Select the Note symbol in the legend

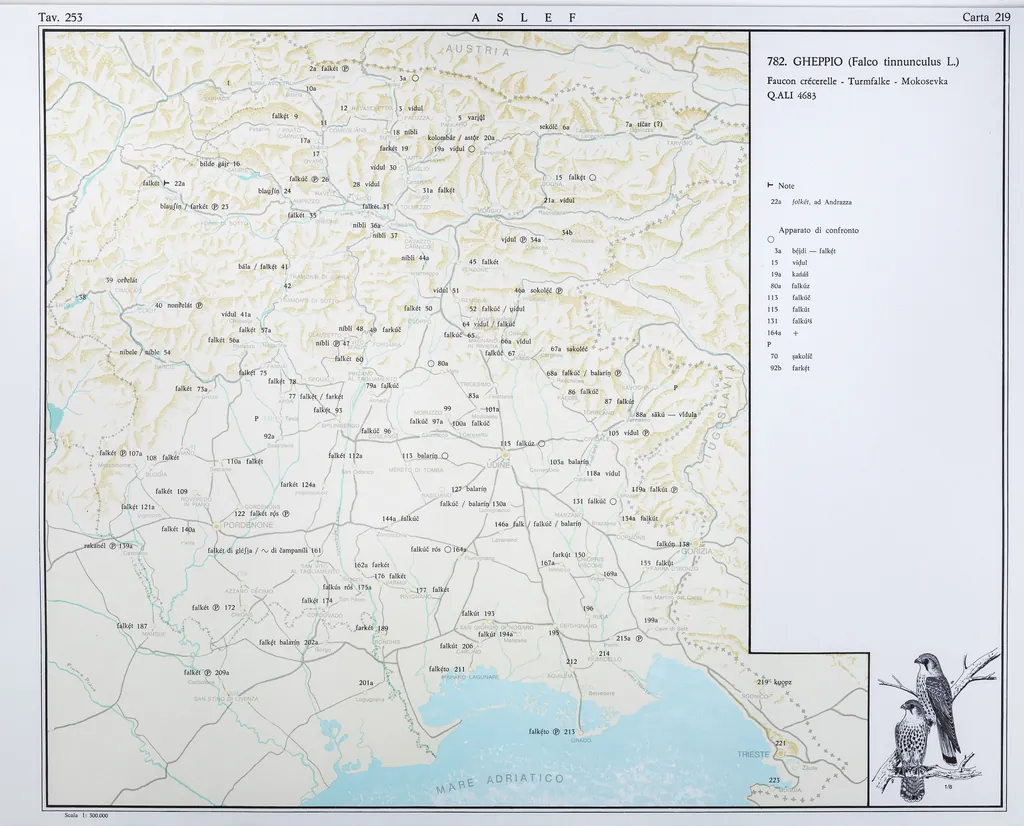coord(769,186)
